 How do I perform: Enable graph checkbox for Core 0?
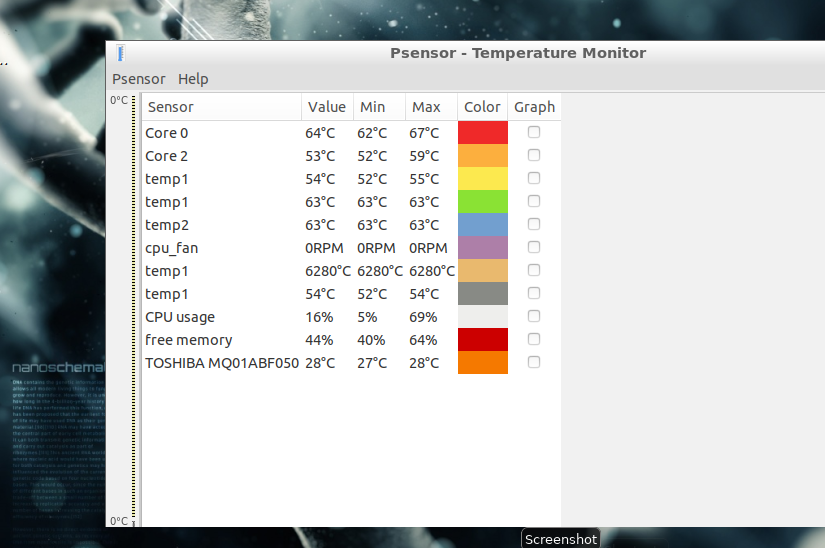534,132
